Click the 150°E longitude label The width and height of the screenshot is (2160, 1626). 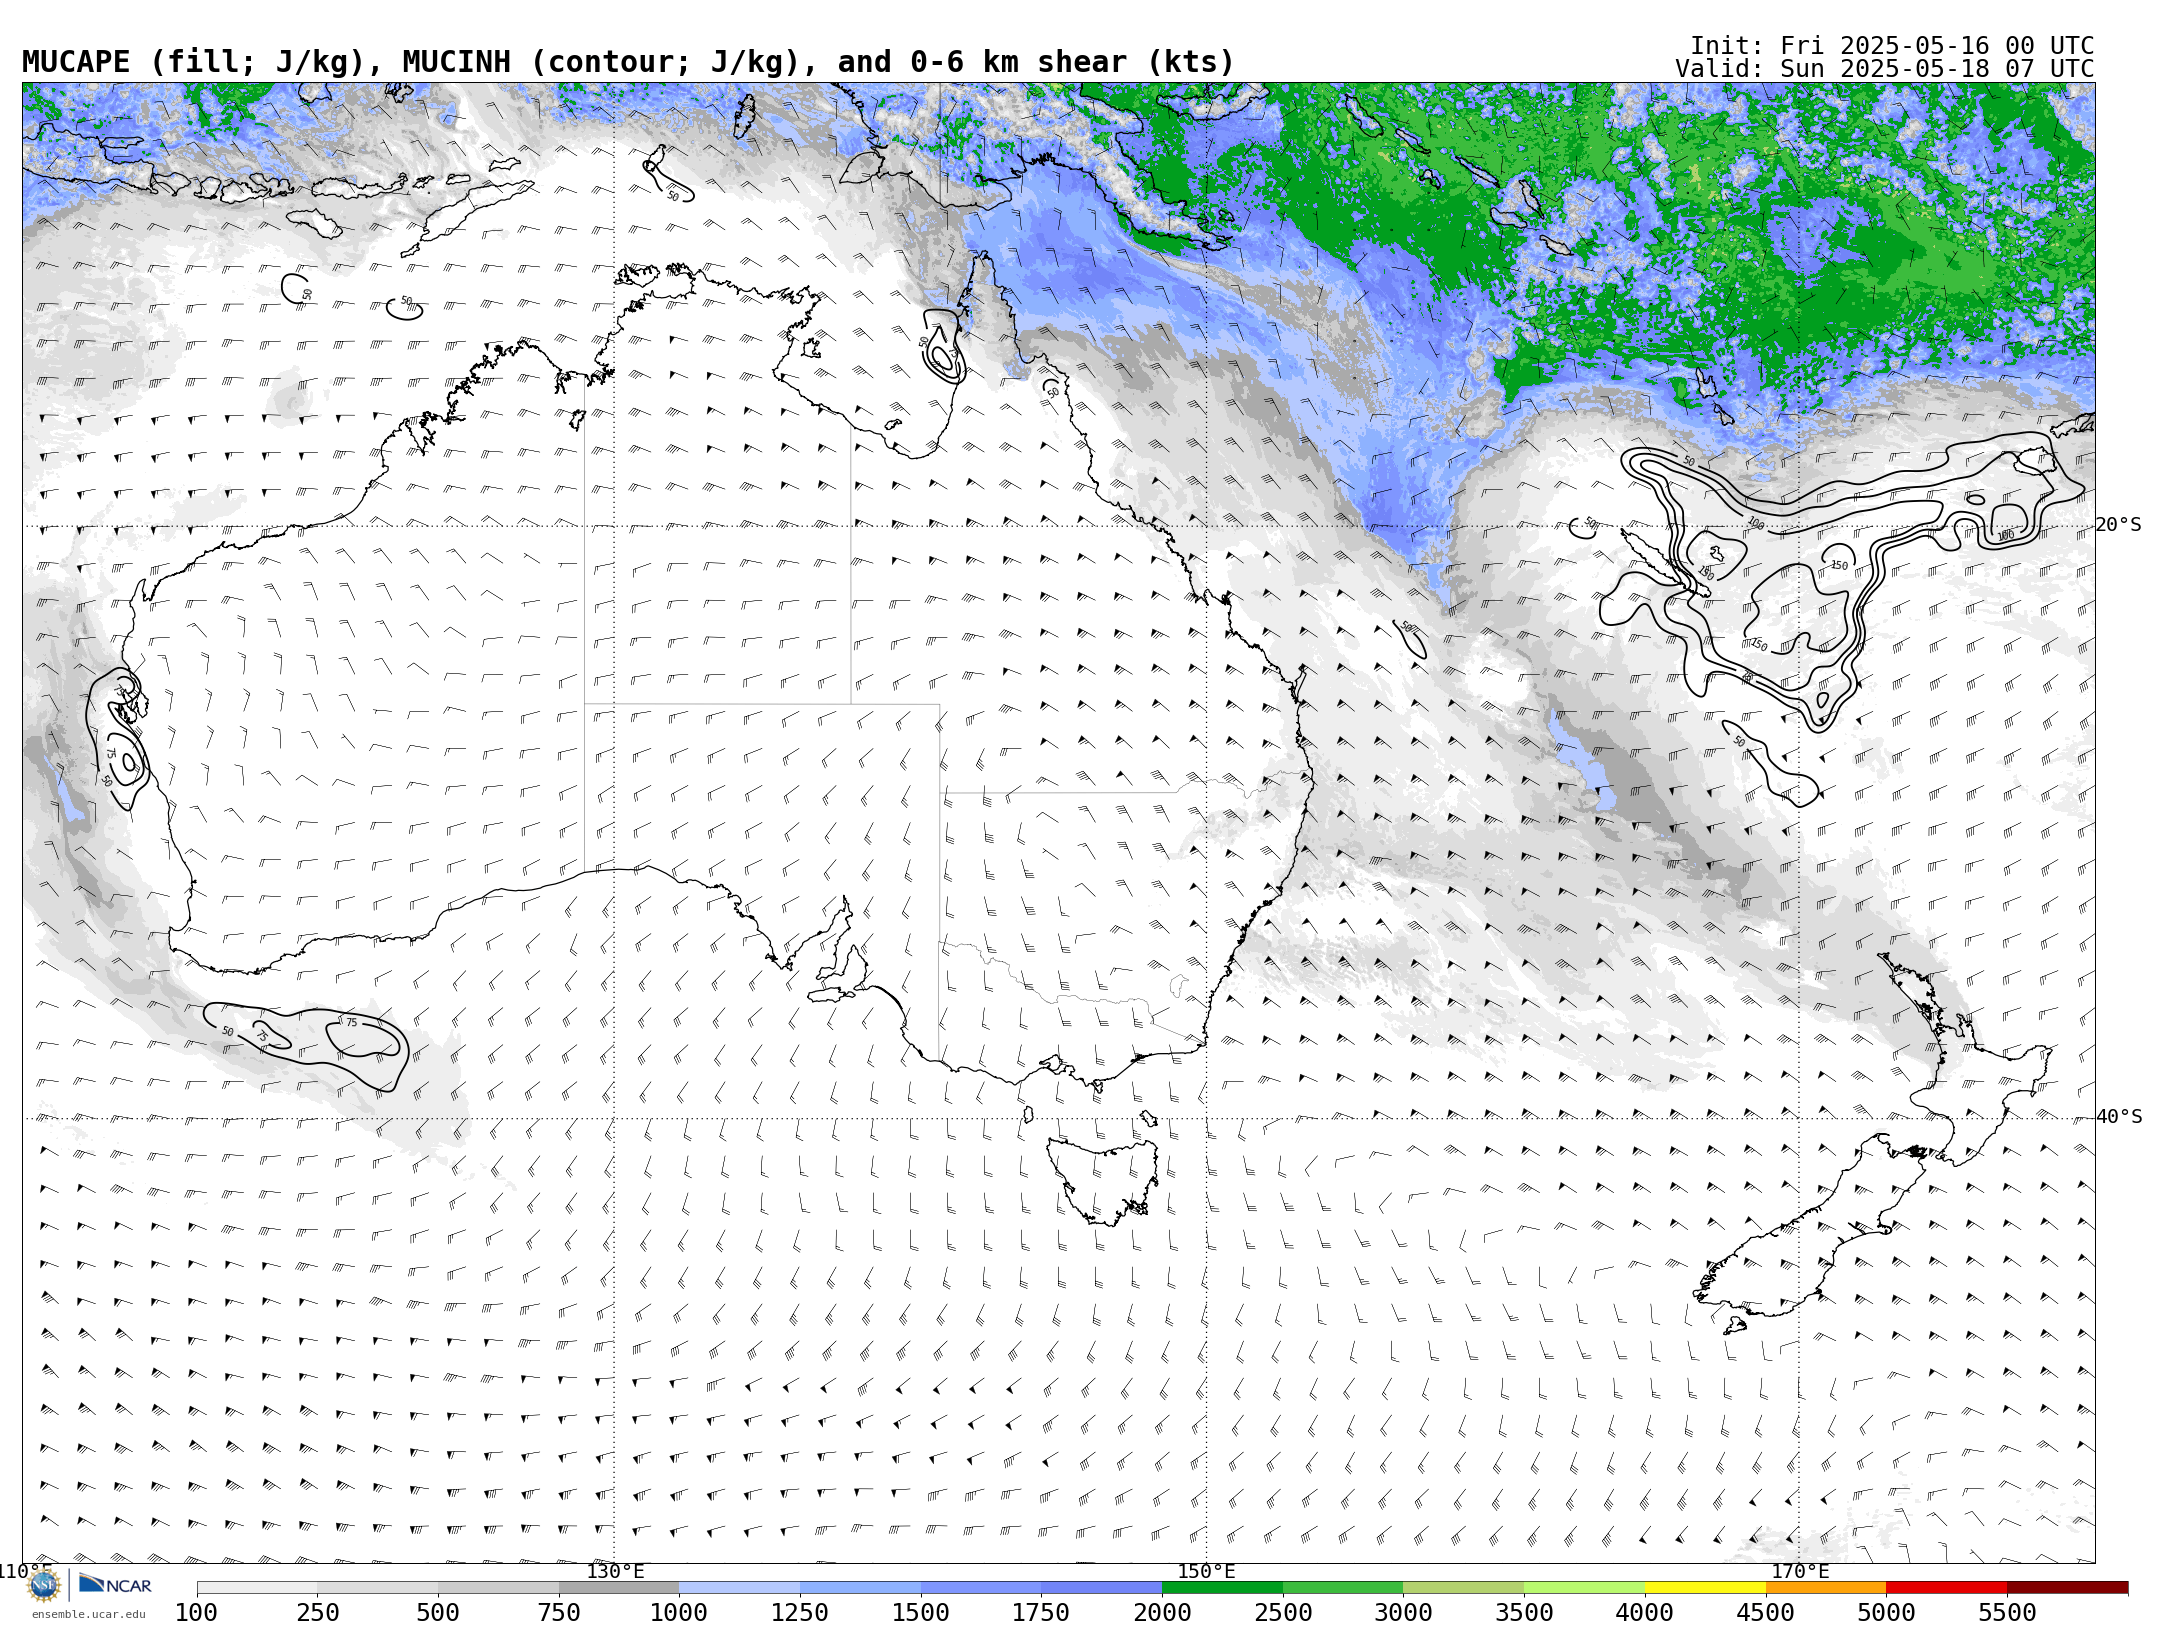(x=1206, y=1572)
